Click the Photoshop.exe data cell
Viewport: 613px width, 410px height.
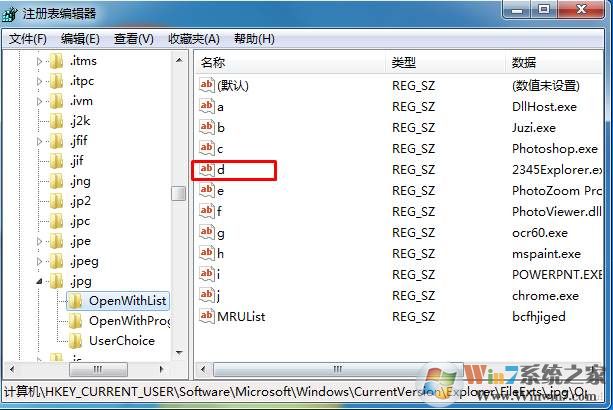pyautogui.click(x=555, y=149)
